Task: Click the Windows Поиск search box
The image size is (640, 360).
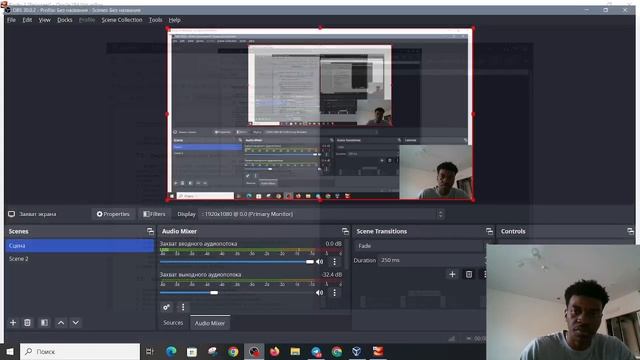Action: [80, 351]
